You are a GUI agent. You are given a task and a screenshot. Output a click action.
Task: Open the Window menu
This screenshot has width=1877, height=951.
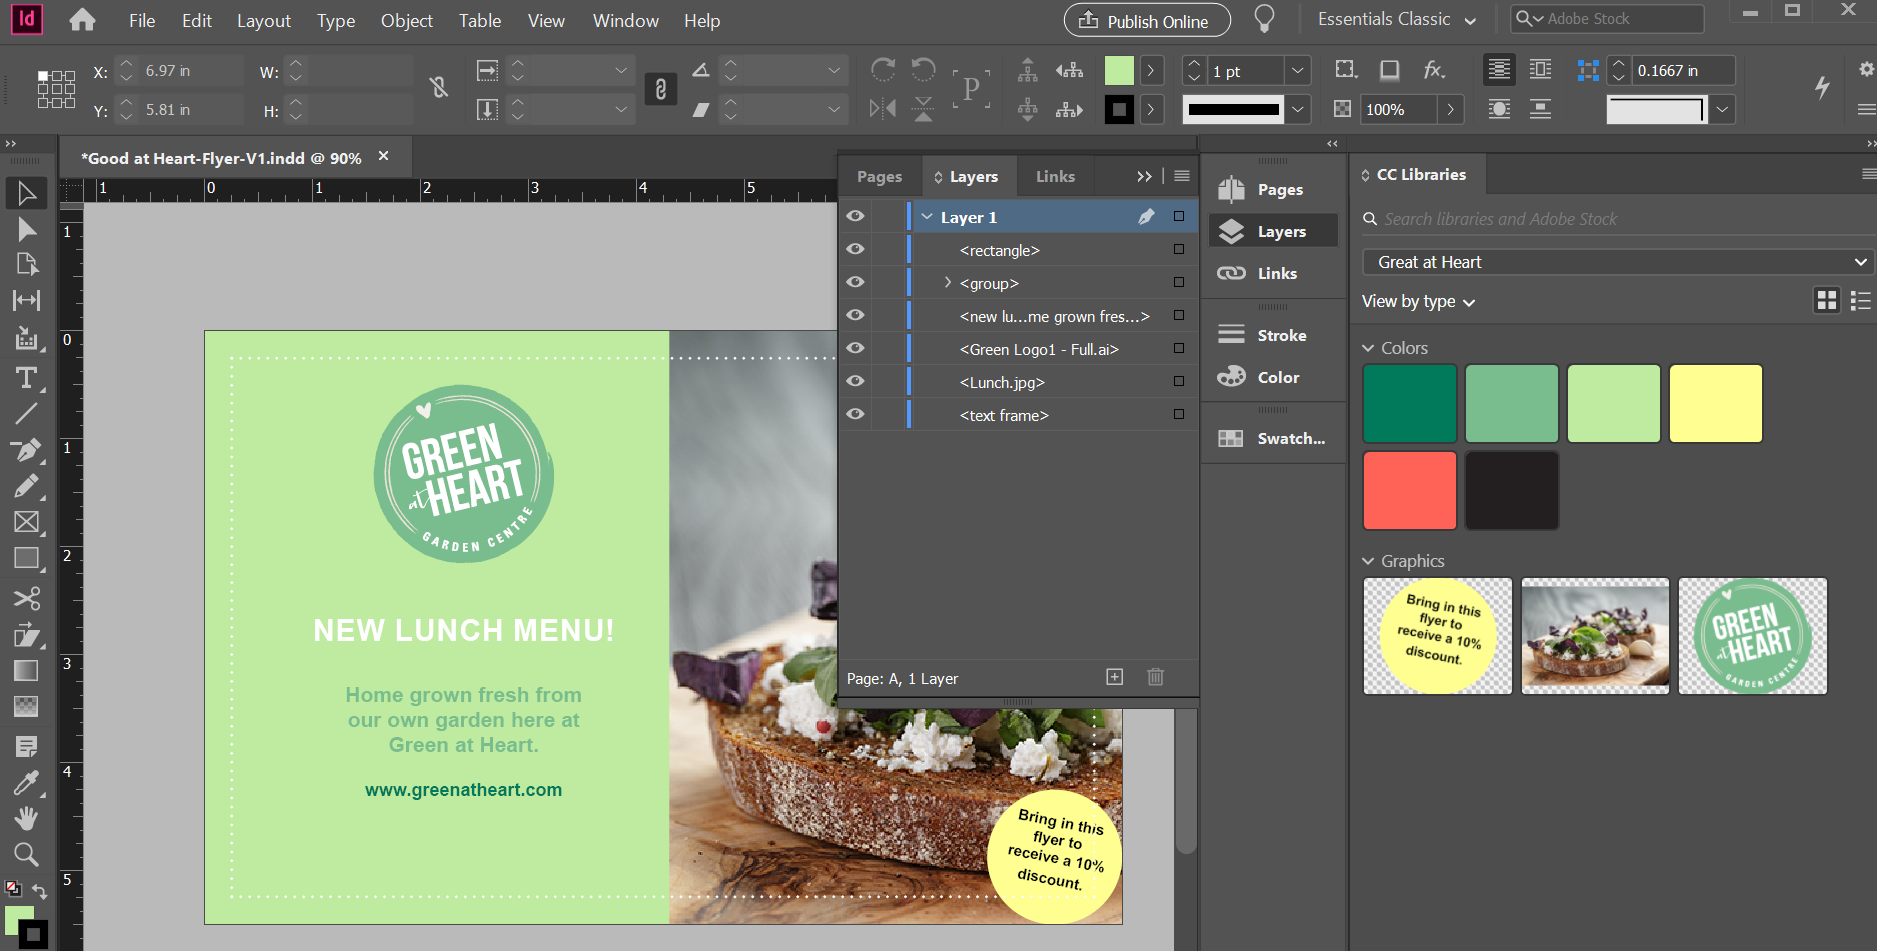624,20
